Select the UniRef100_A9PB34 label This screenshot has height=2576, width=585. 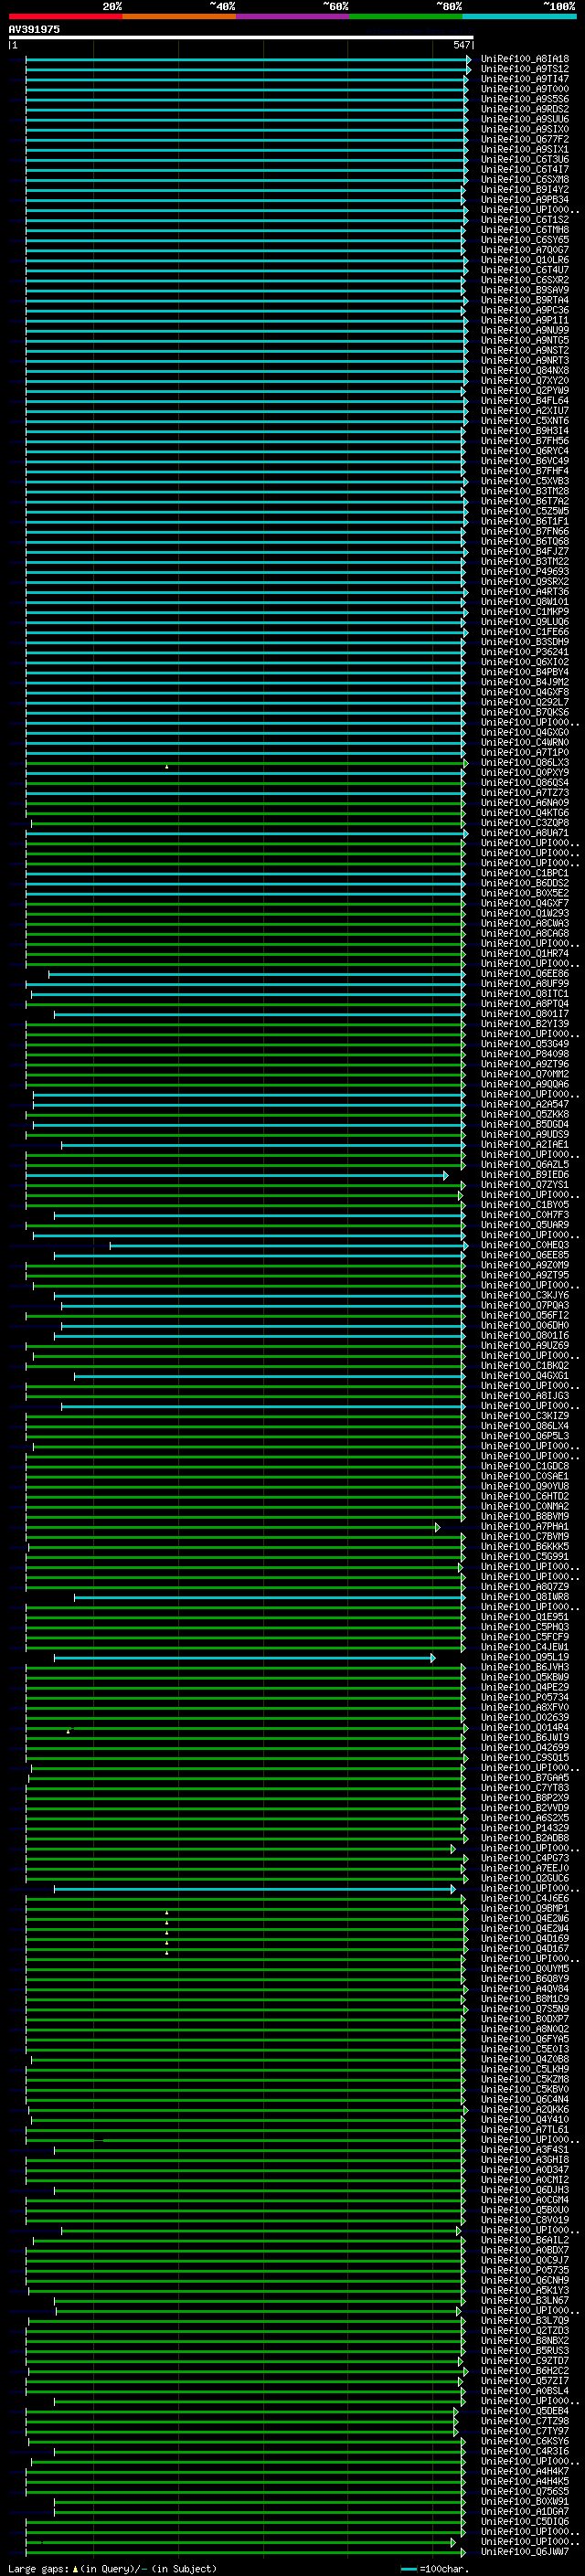pos(525,200)
